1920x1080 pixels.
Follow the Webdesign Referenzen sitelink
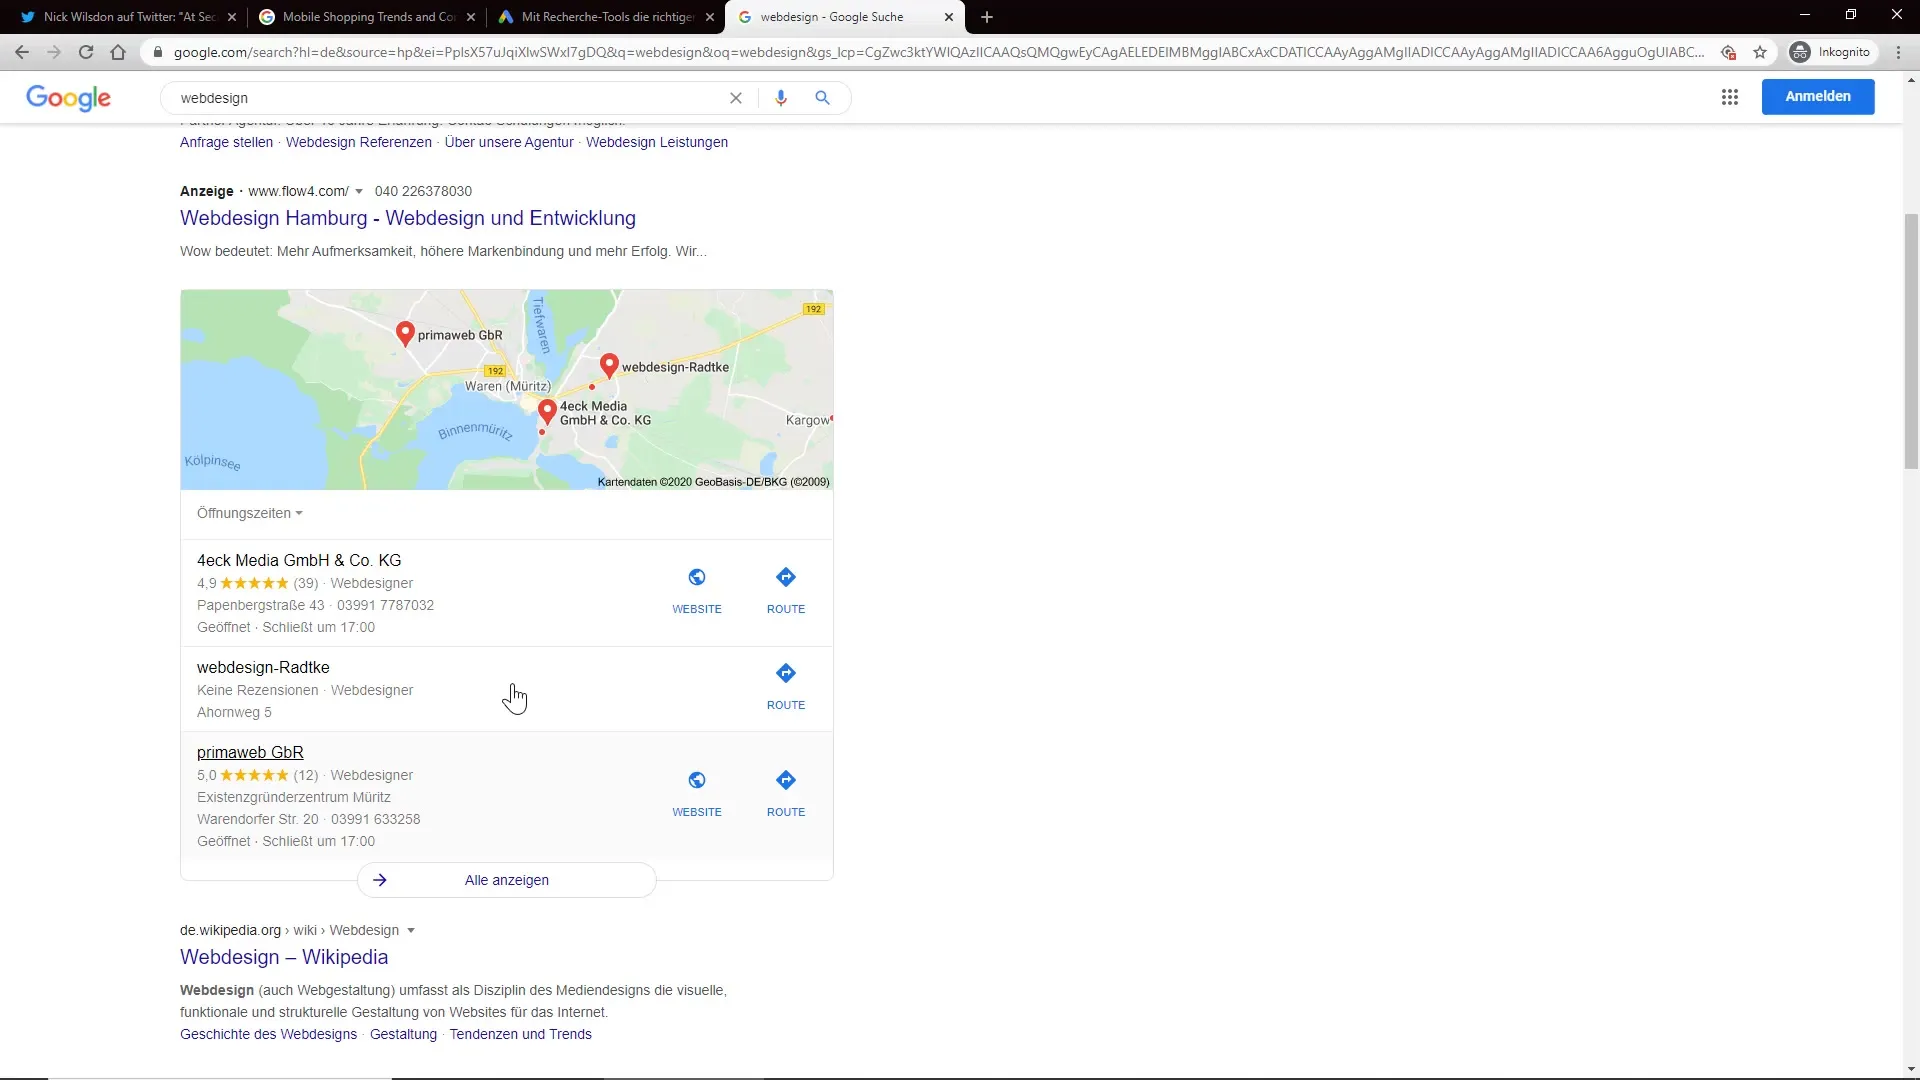(359, 142)
